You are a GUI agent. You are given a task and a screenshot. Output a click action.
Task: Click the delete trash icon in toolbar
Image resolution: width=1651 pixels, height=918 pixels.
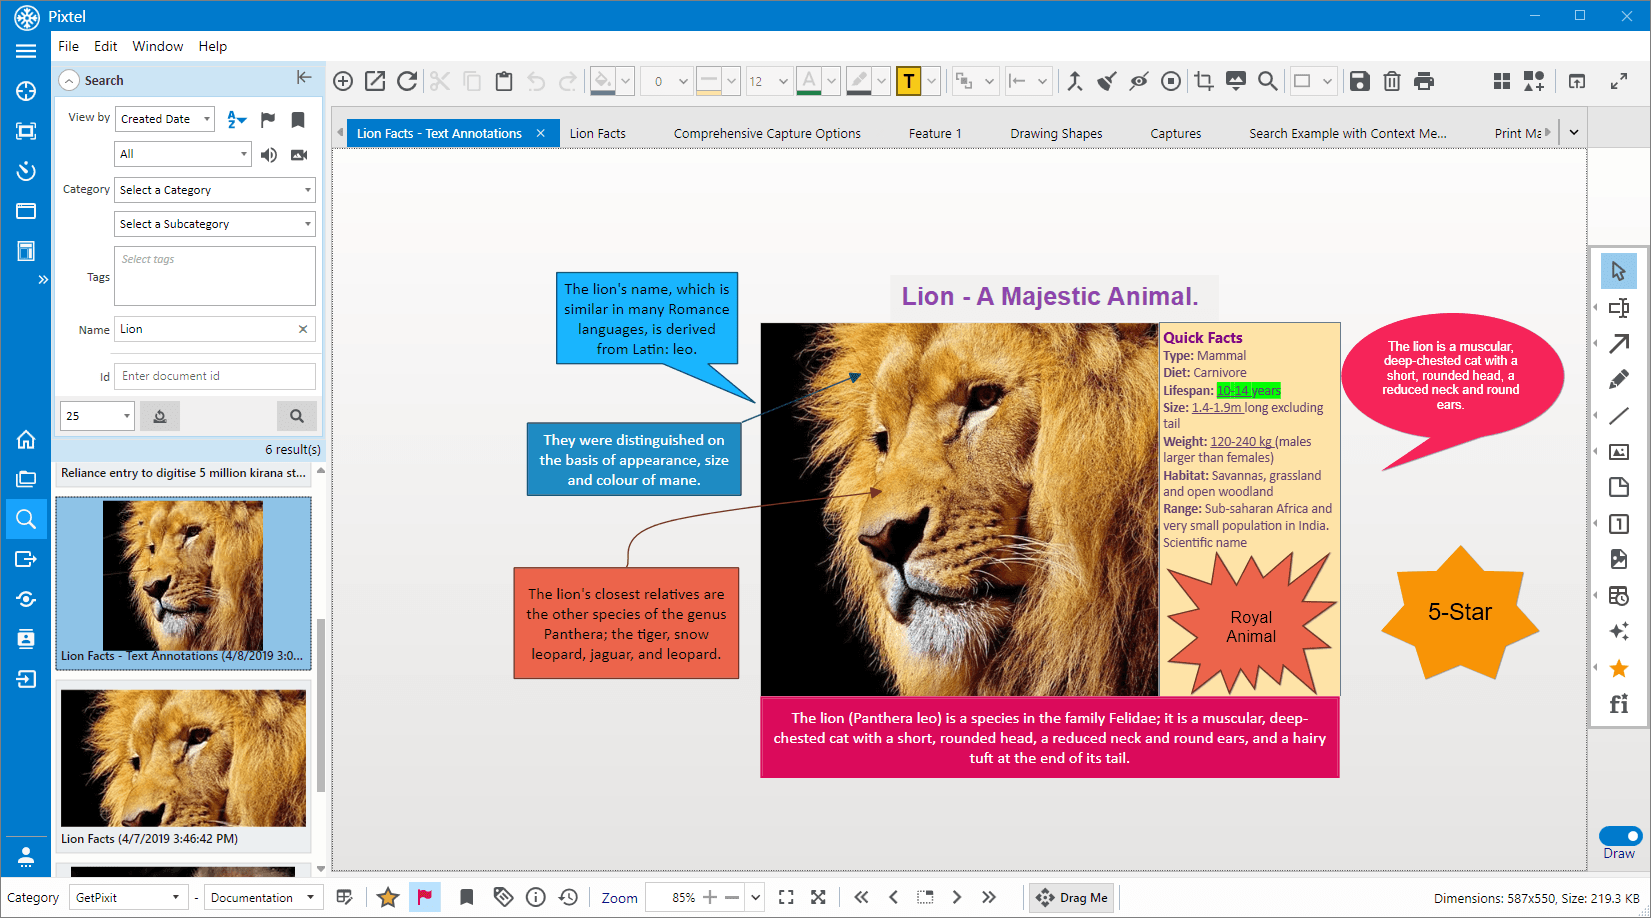1392,81
